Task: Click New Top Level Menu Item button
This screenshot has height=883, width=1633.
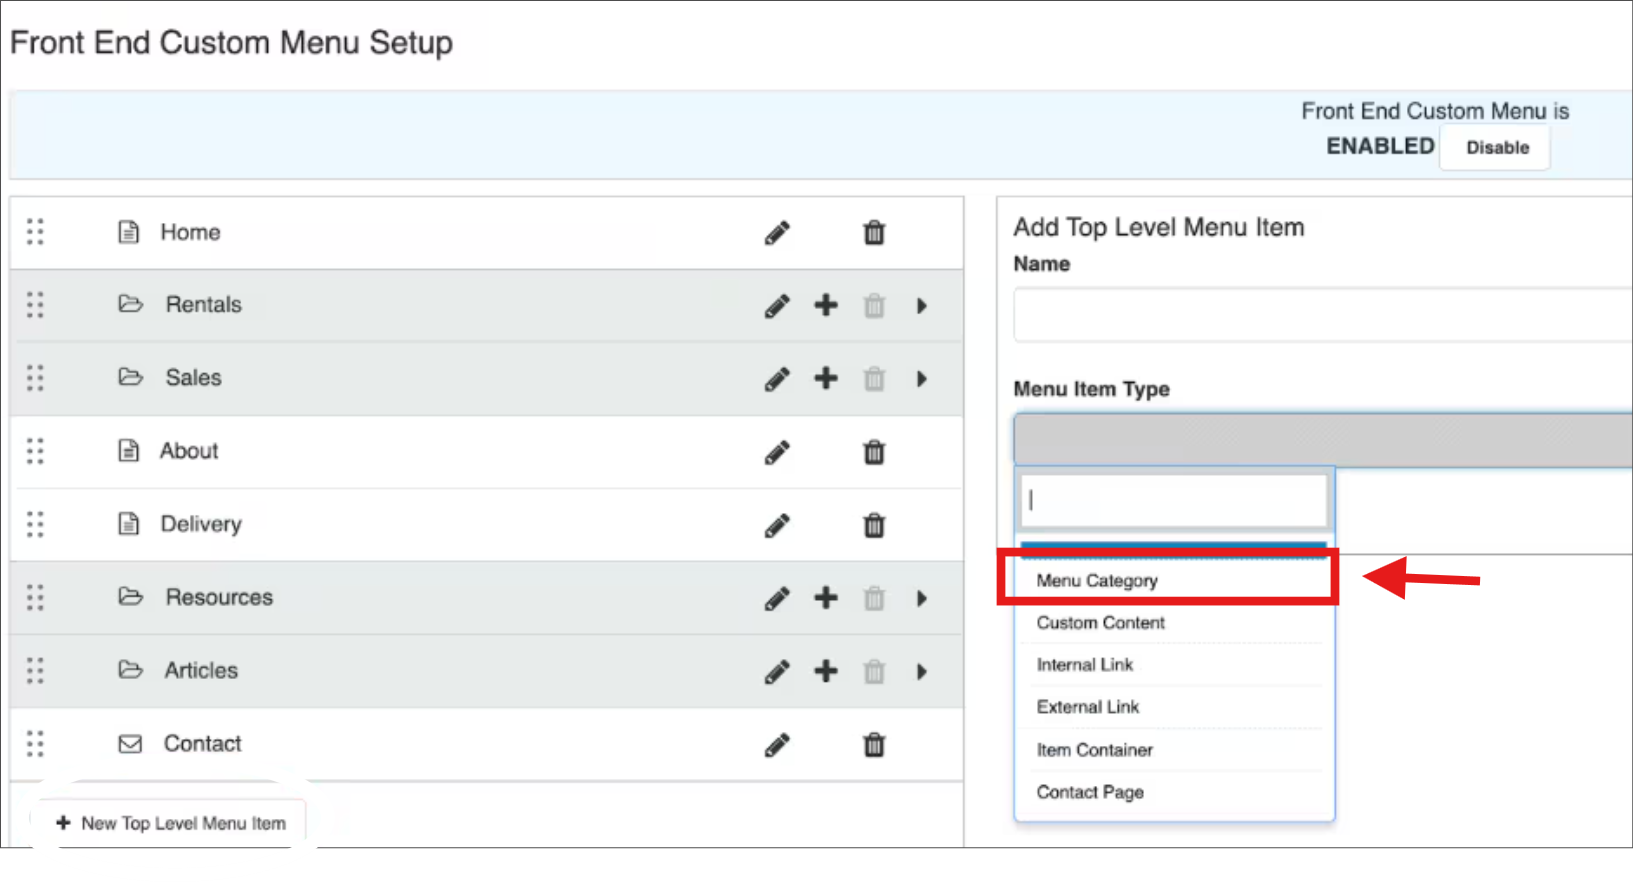Action: tap(171, 823)
